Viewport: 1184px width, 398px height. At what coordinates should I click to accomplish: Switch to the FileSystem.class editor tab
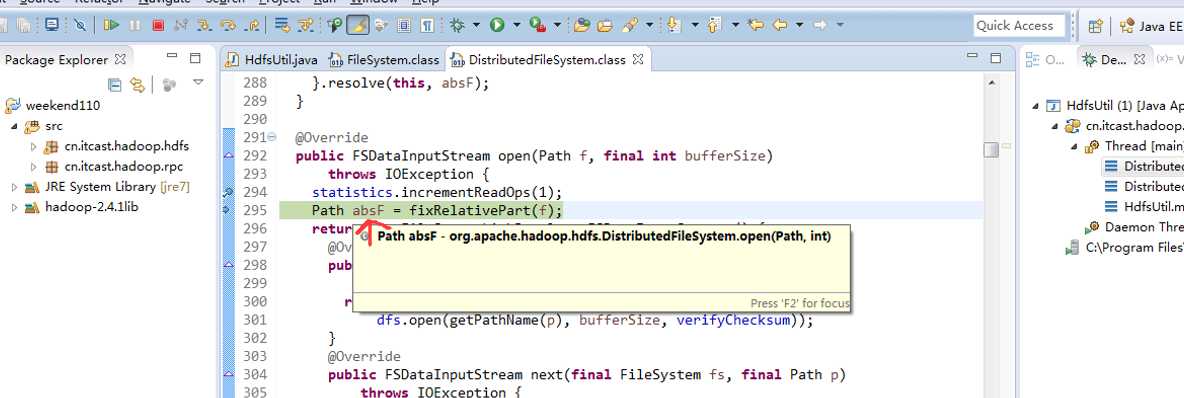coord(384,60)
